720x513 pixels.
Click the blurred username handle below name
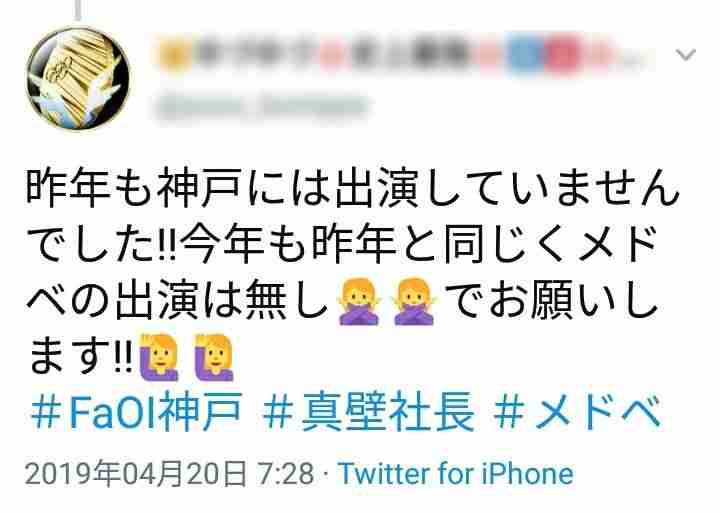pos(262,107)
